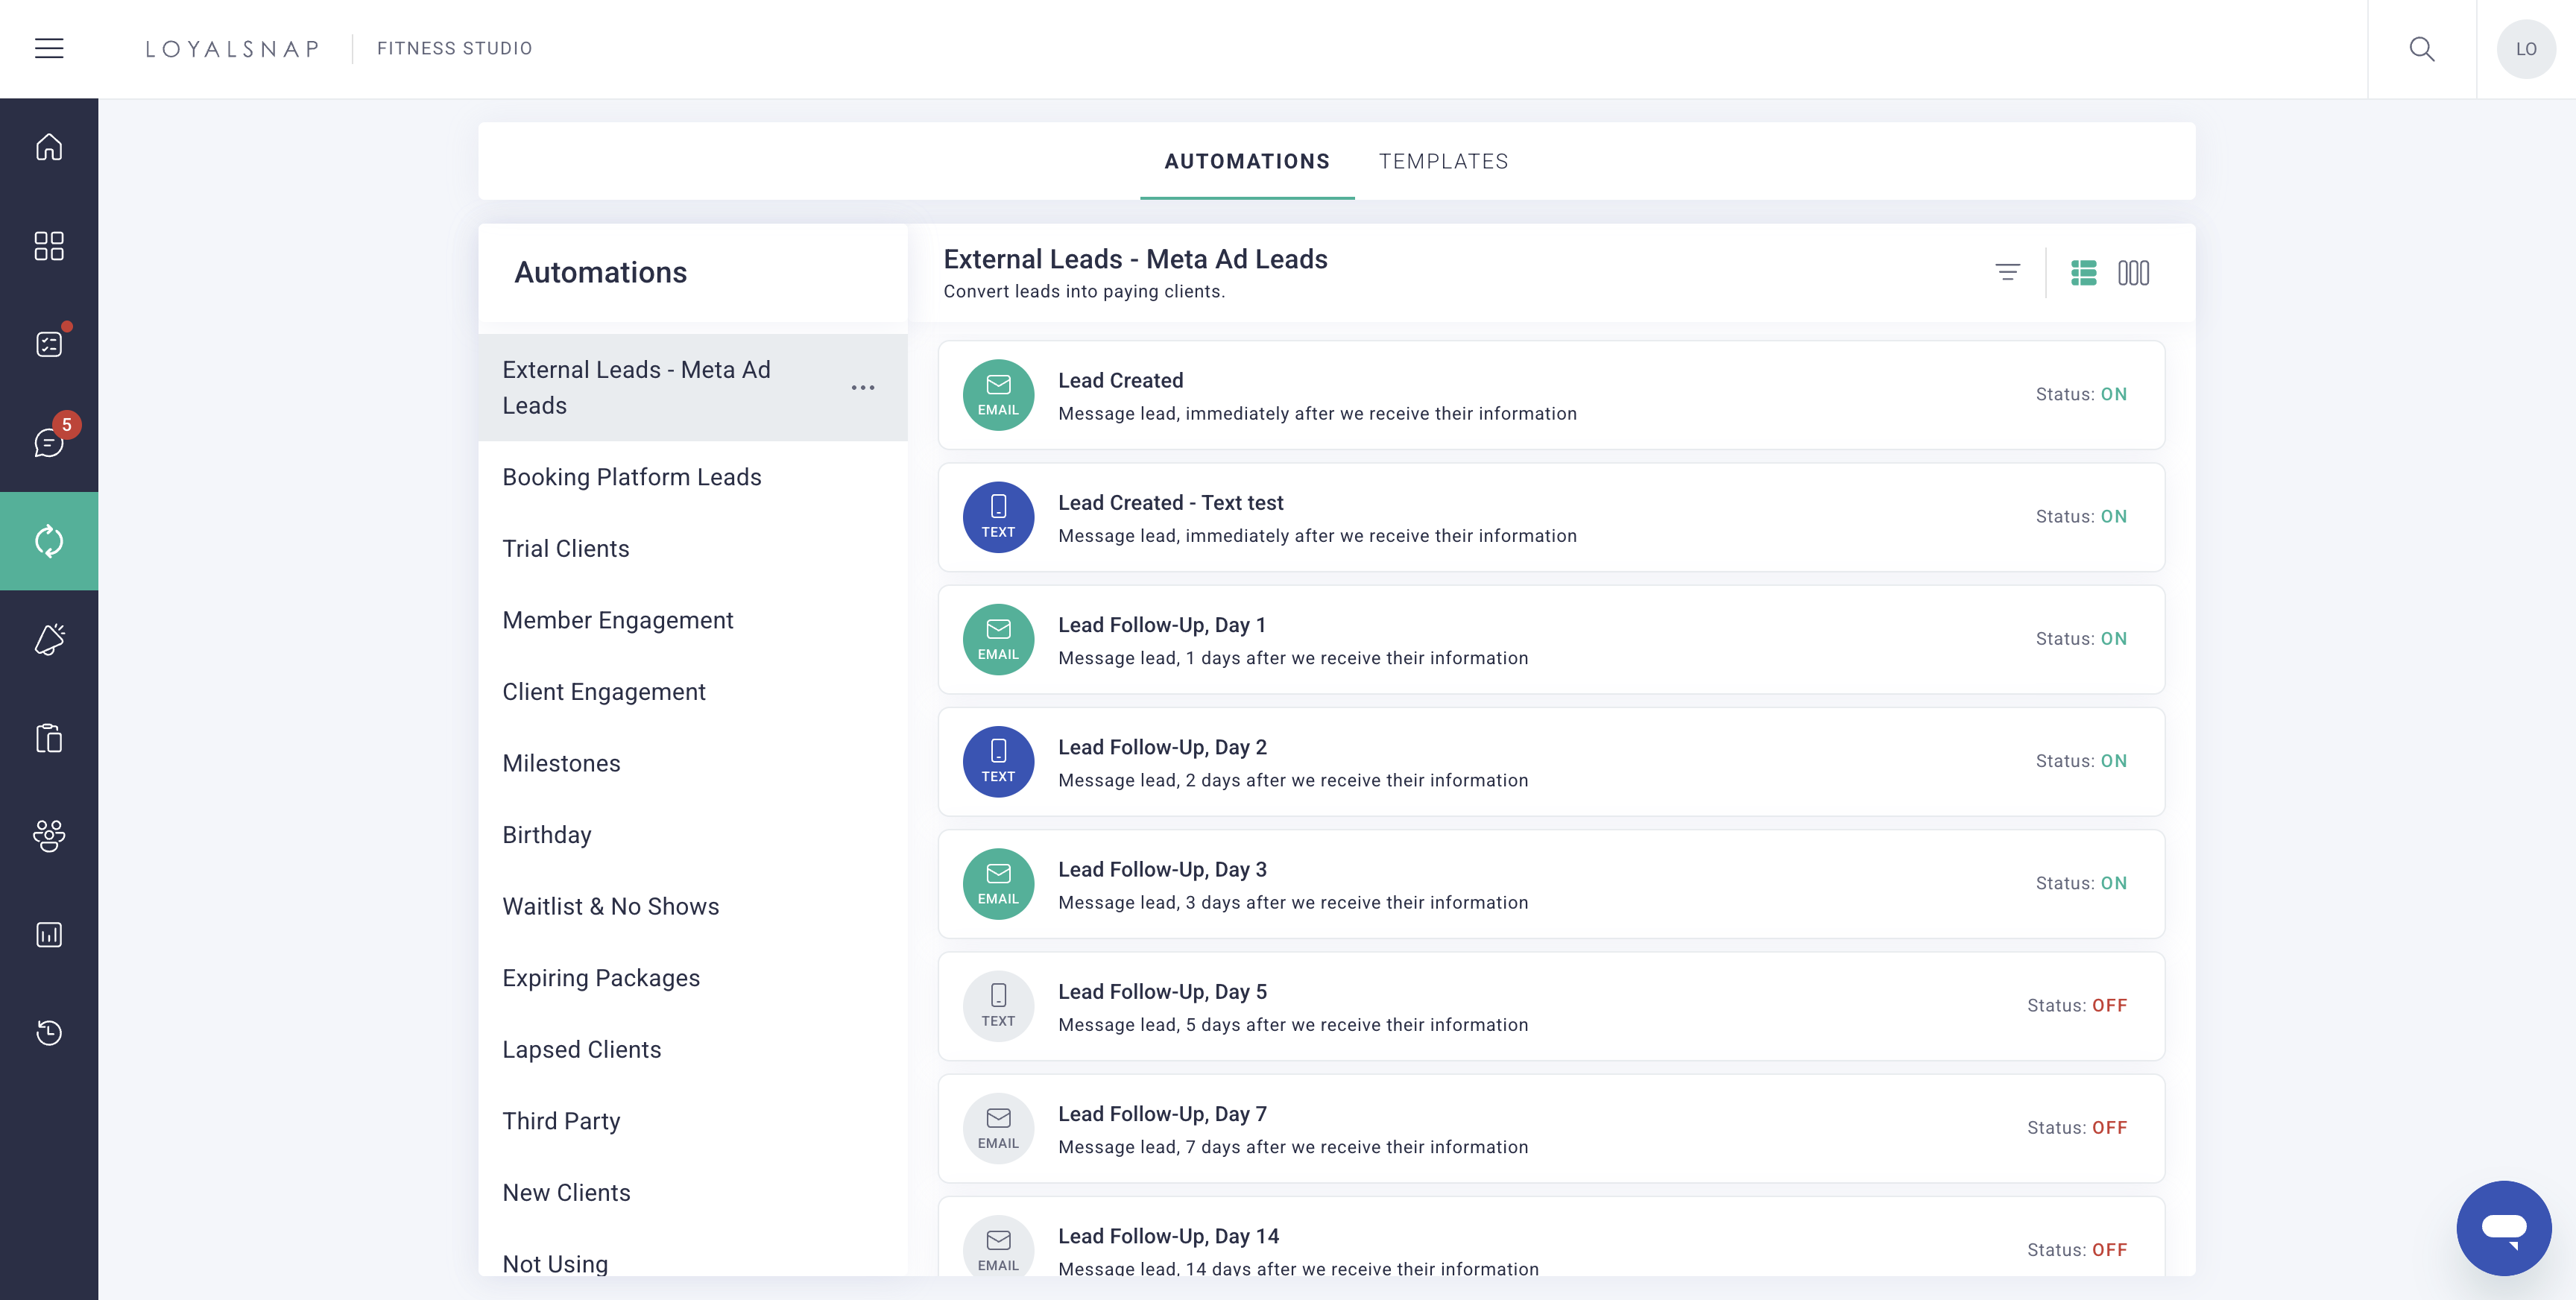Open the ellipsis menu for External Leads
This screenshot has height=1300, width=2576.
(862, 388)
